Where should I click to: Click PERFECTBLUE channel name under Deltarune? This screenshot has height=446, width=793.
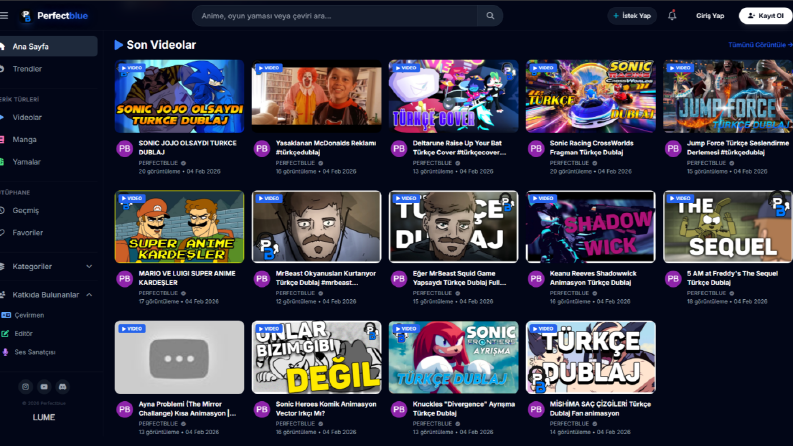pos(432,163)
